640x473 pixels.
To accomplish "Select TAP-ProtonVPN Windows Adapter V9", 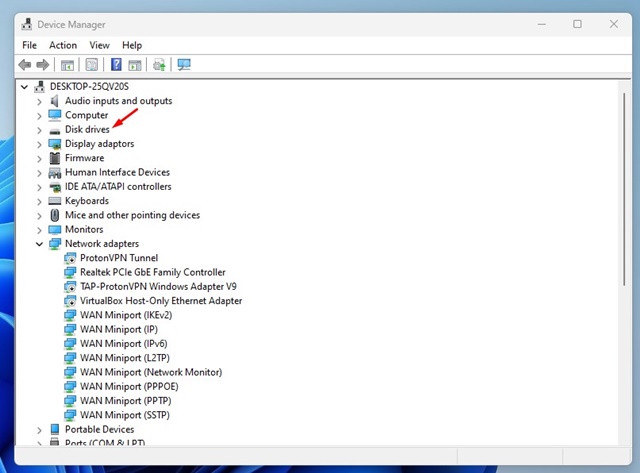I will [158, 286].
